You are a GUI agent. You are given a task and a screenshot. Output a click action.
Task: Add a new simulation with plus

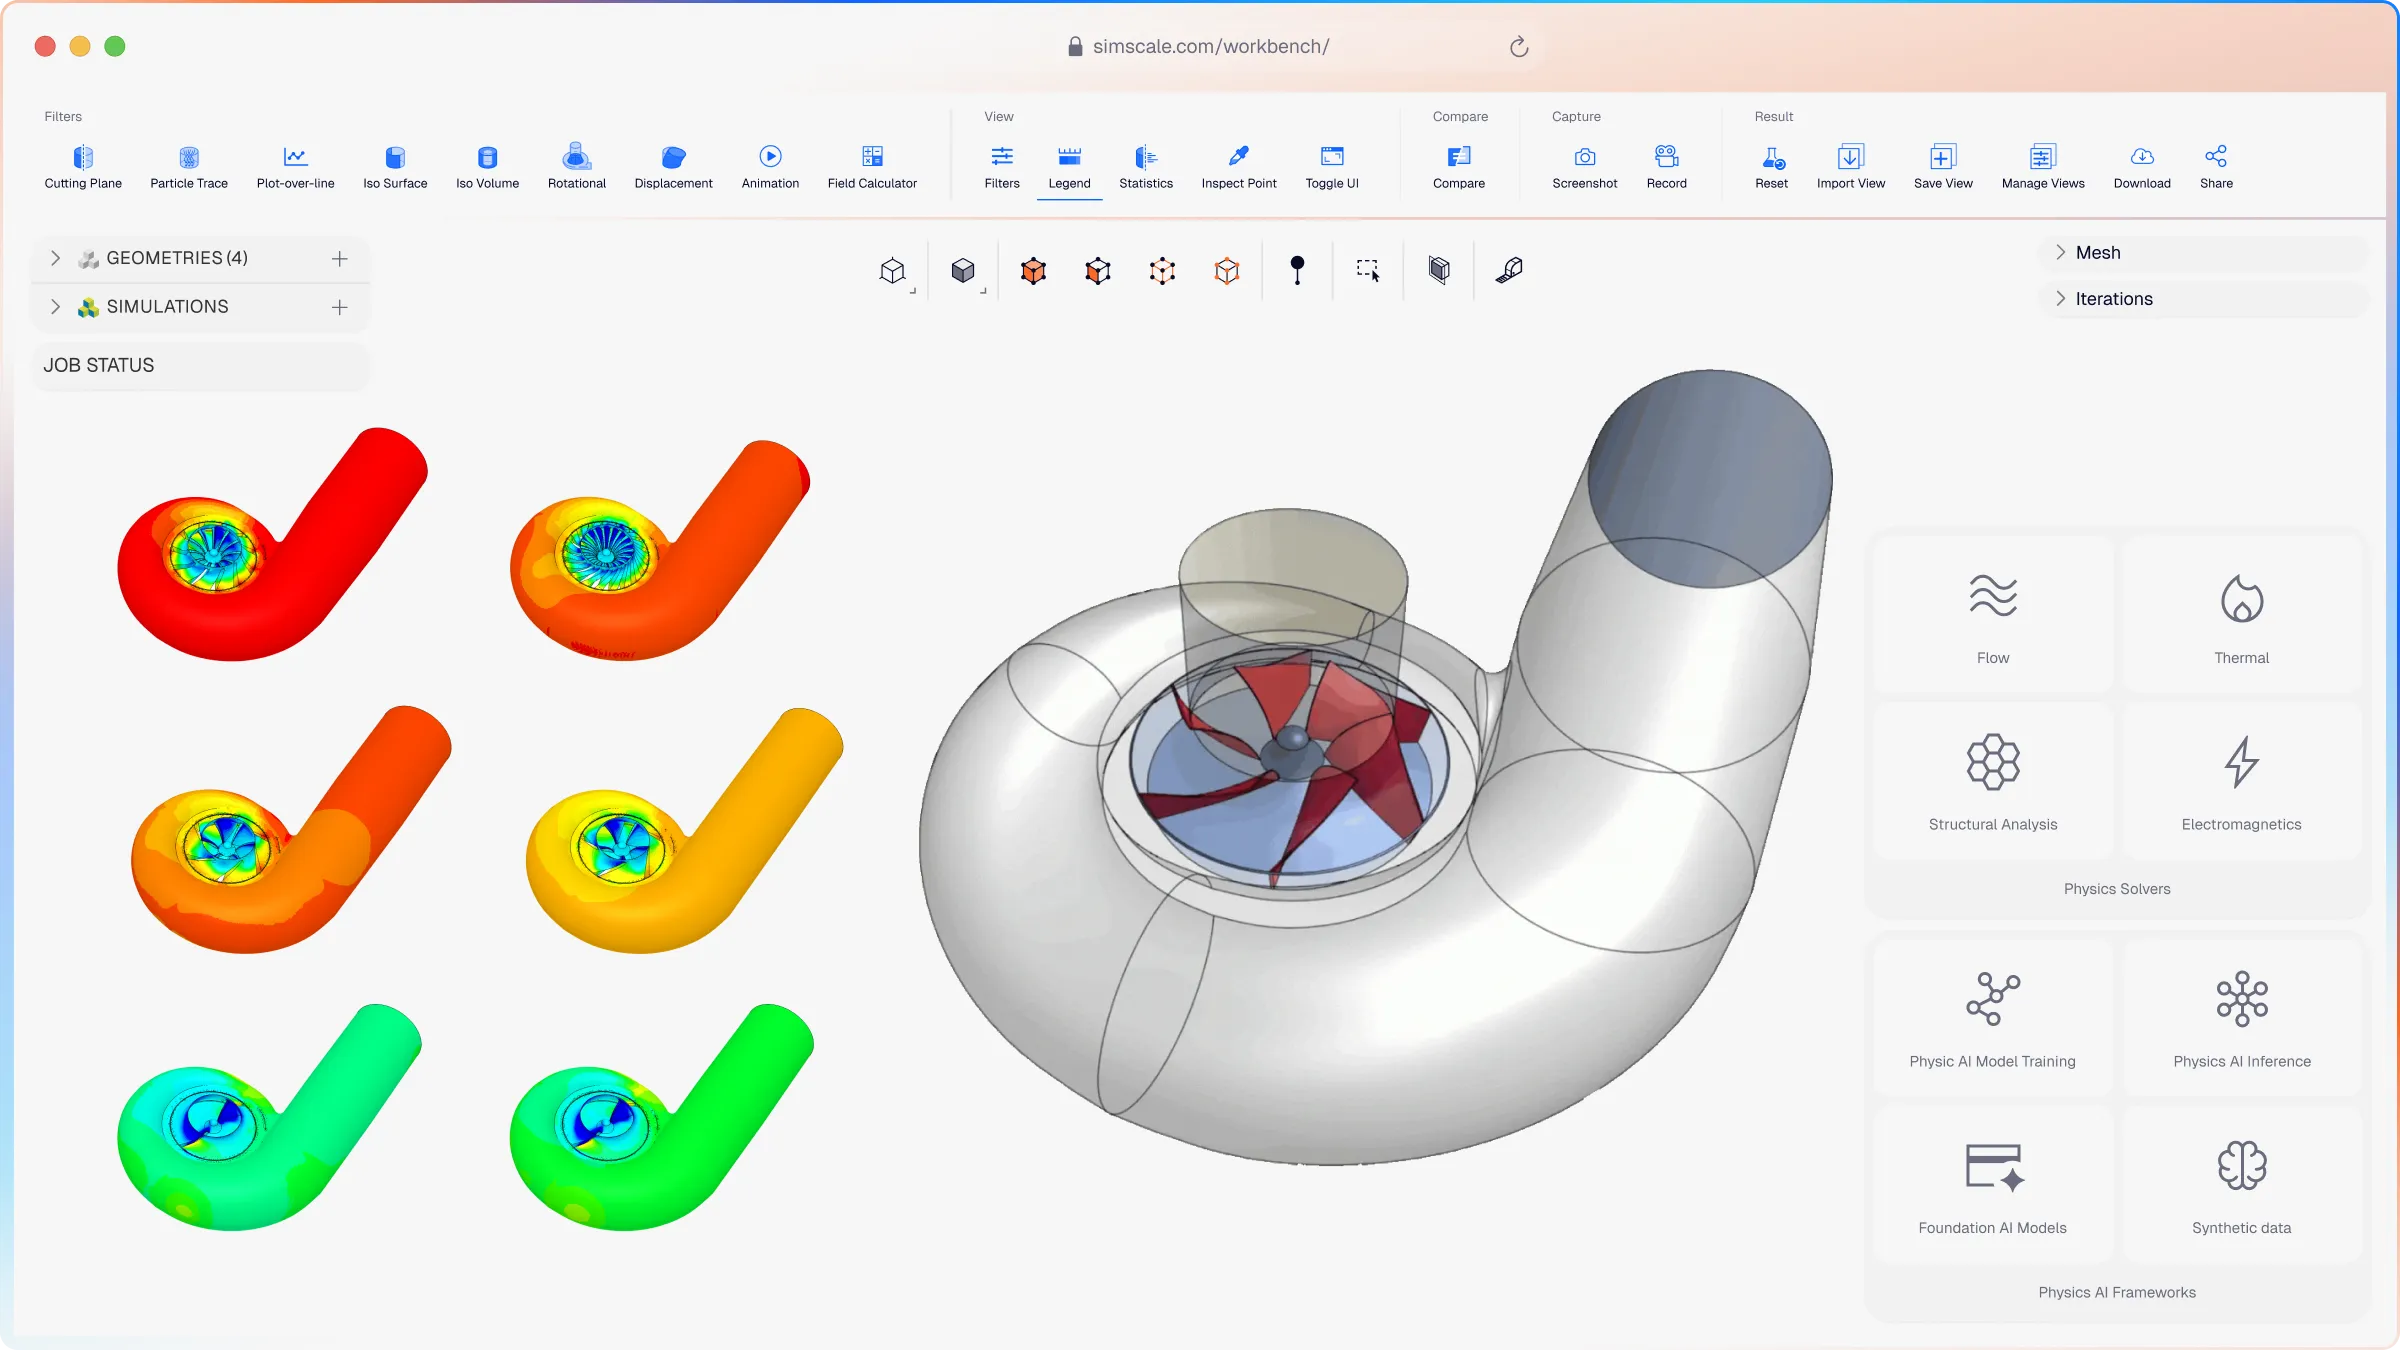coord(340,308)
